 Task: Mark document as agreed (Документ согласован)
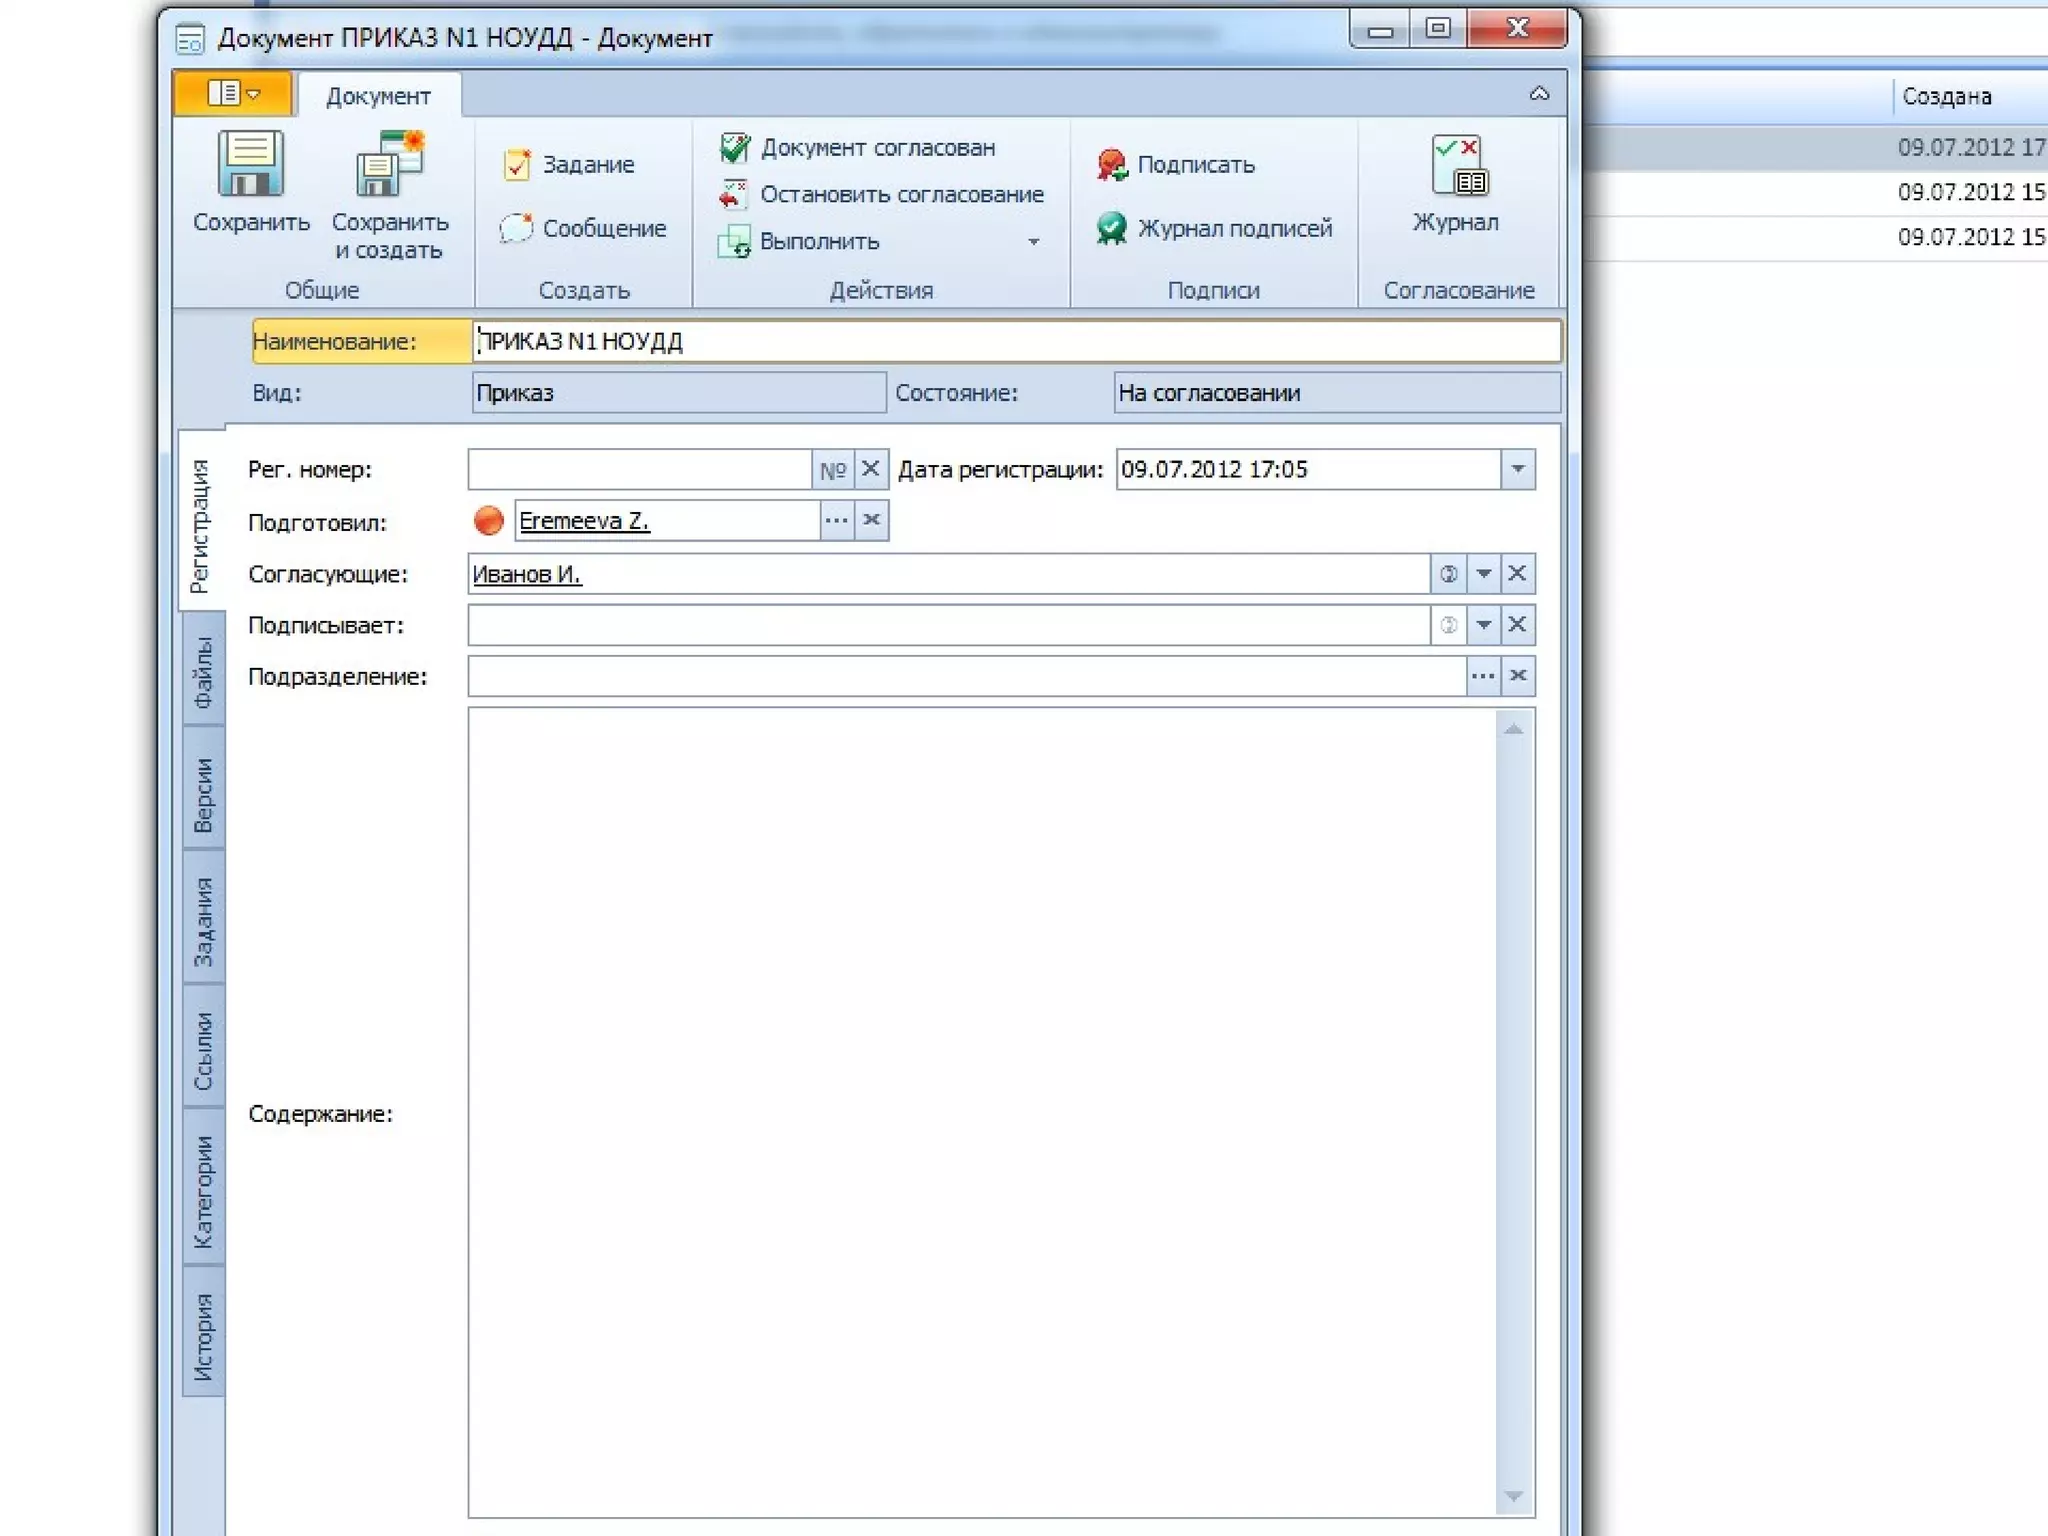pos(858,148)
